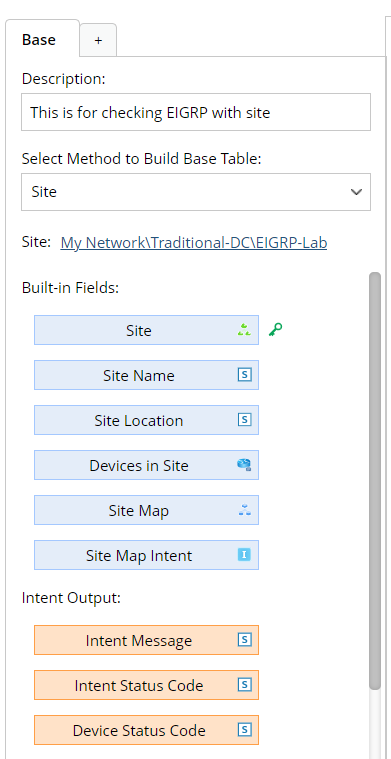Open the My Network\Traditional-DC\EIGRP-Lab site link
The height and width of the screenshot is (759, 391).
pyautogui.click(x=194, y=243)
